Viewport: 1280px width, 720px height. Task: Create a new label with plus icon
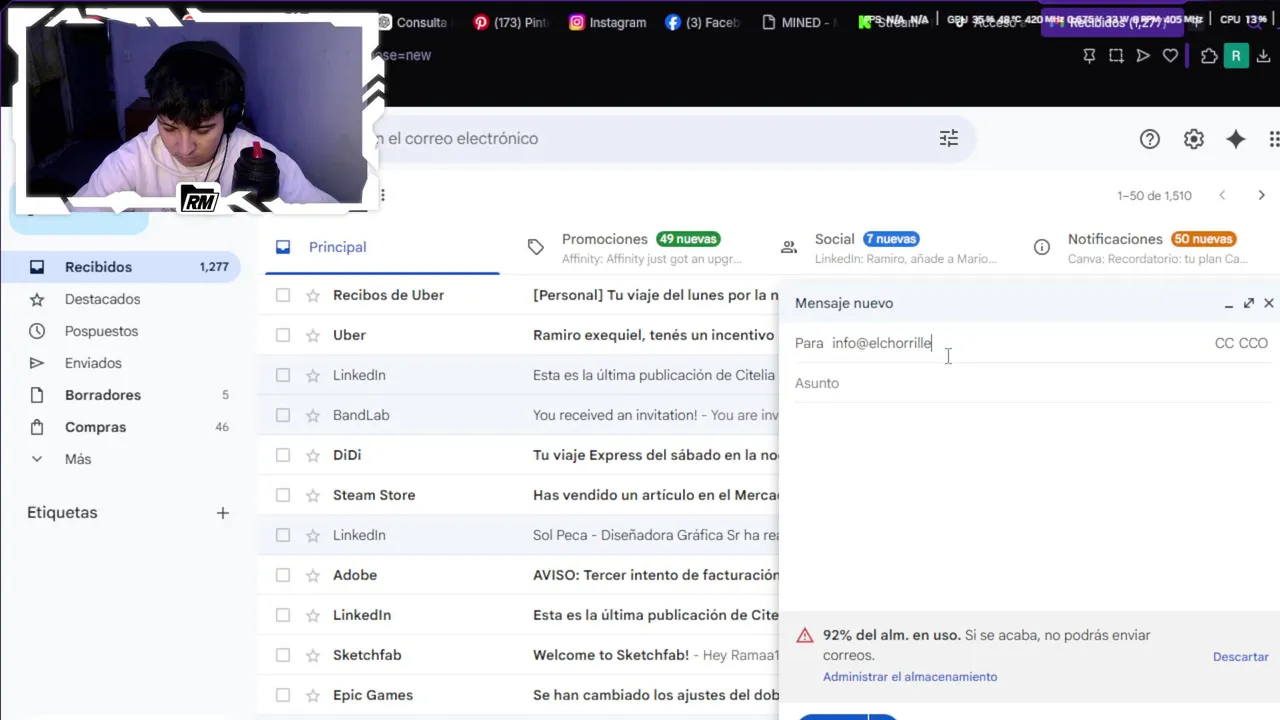(222, 513)
